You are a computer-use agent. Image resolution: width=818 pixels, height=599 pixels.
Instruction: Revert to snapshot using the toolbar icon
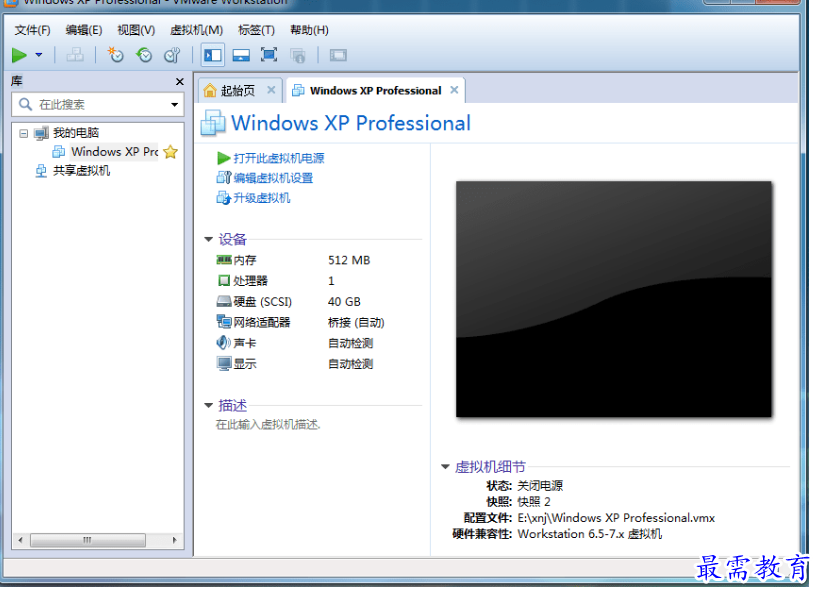coord(143,55)
